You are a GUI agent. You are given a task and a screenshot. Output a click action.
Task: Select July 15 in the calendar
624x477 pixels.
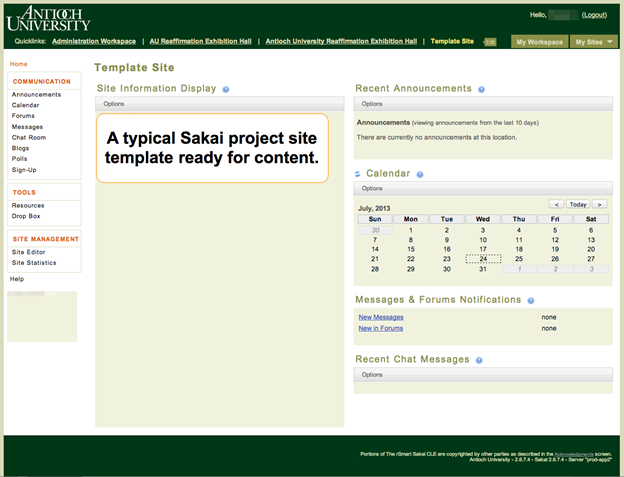pyautogui.click(x=411, y=249)
